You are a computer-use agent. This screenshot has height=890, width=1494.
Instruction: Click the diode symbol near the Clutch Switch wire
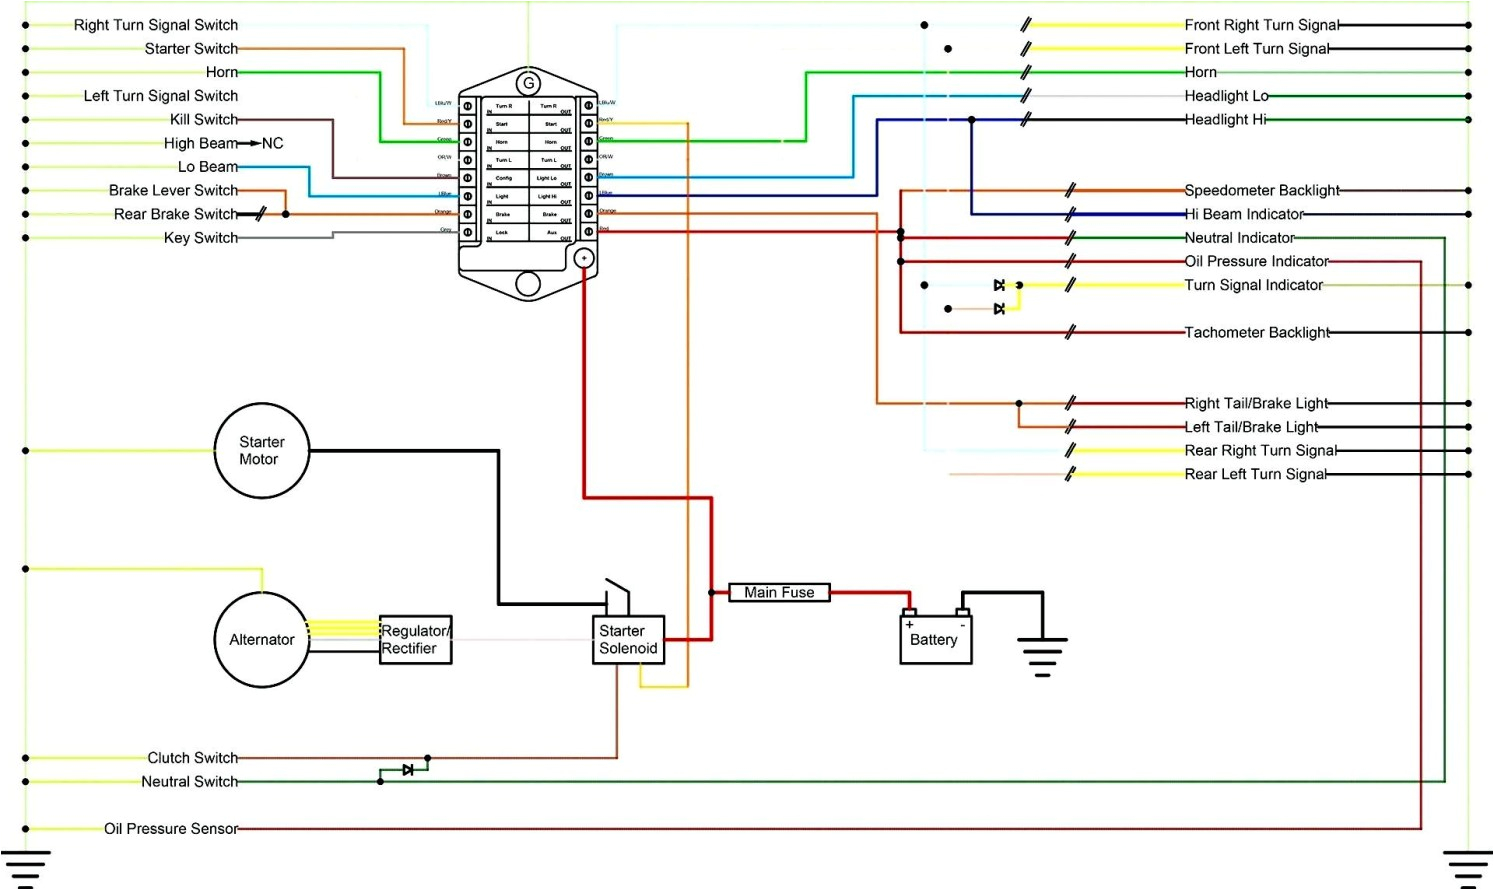pos(407,770)
